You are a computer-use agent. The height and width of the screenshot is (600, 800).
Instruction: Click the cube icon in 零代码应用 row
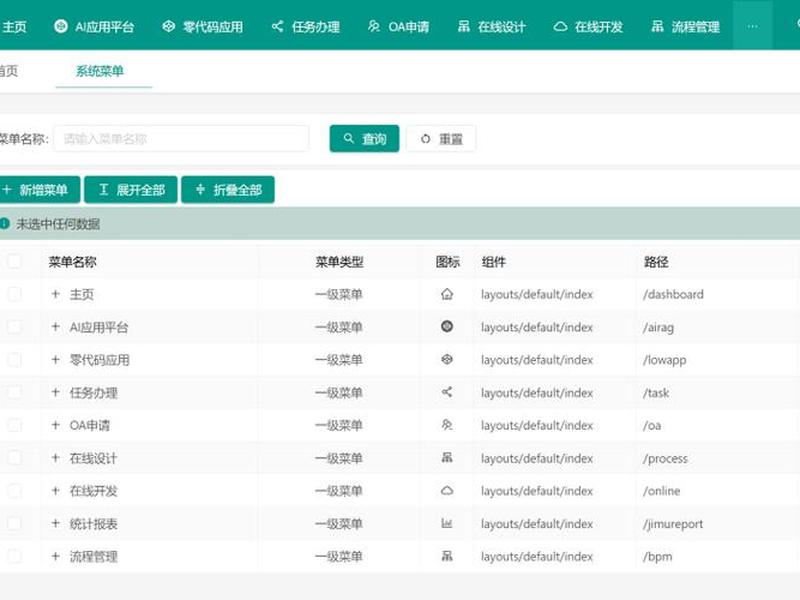coord(447,360)
